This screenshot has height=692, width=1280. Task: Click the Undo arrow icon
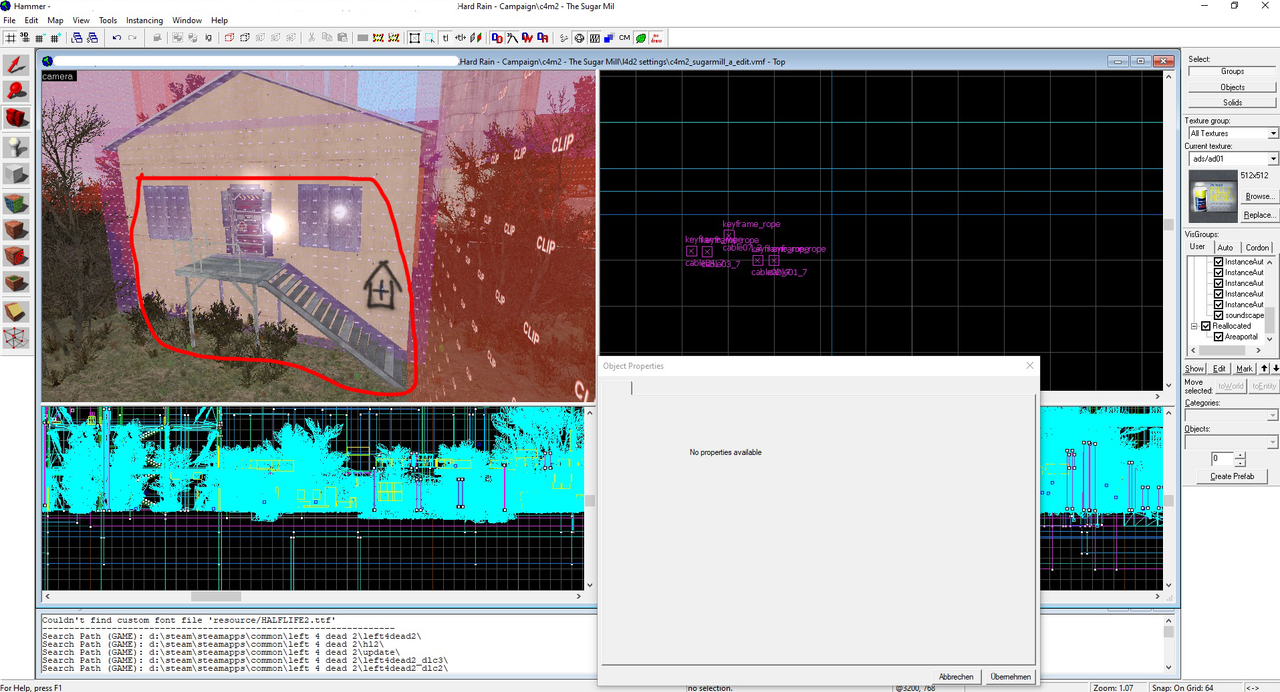click(x=117, y=38)
